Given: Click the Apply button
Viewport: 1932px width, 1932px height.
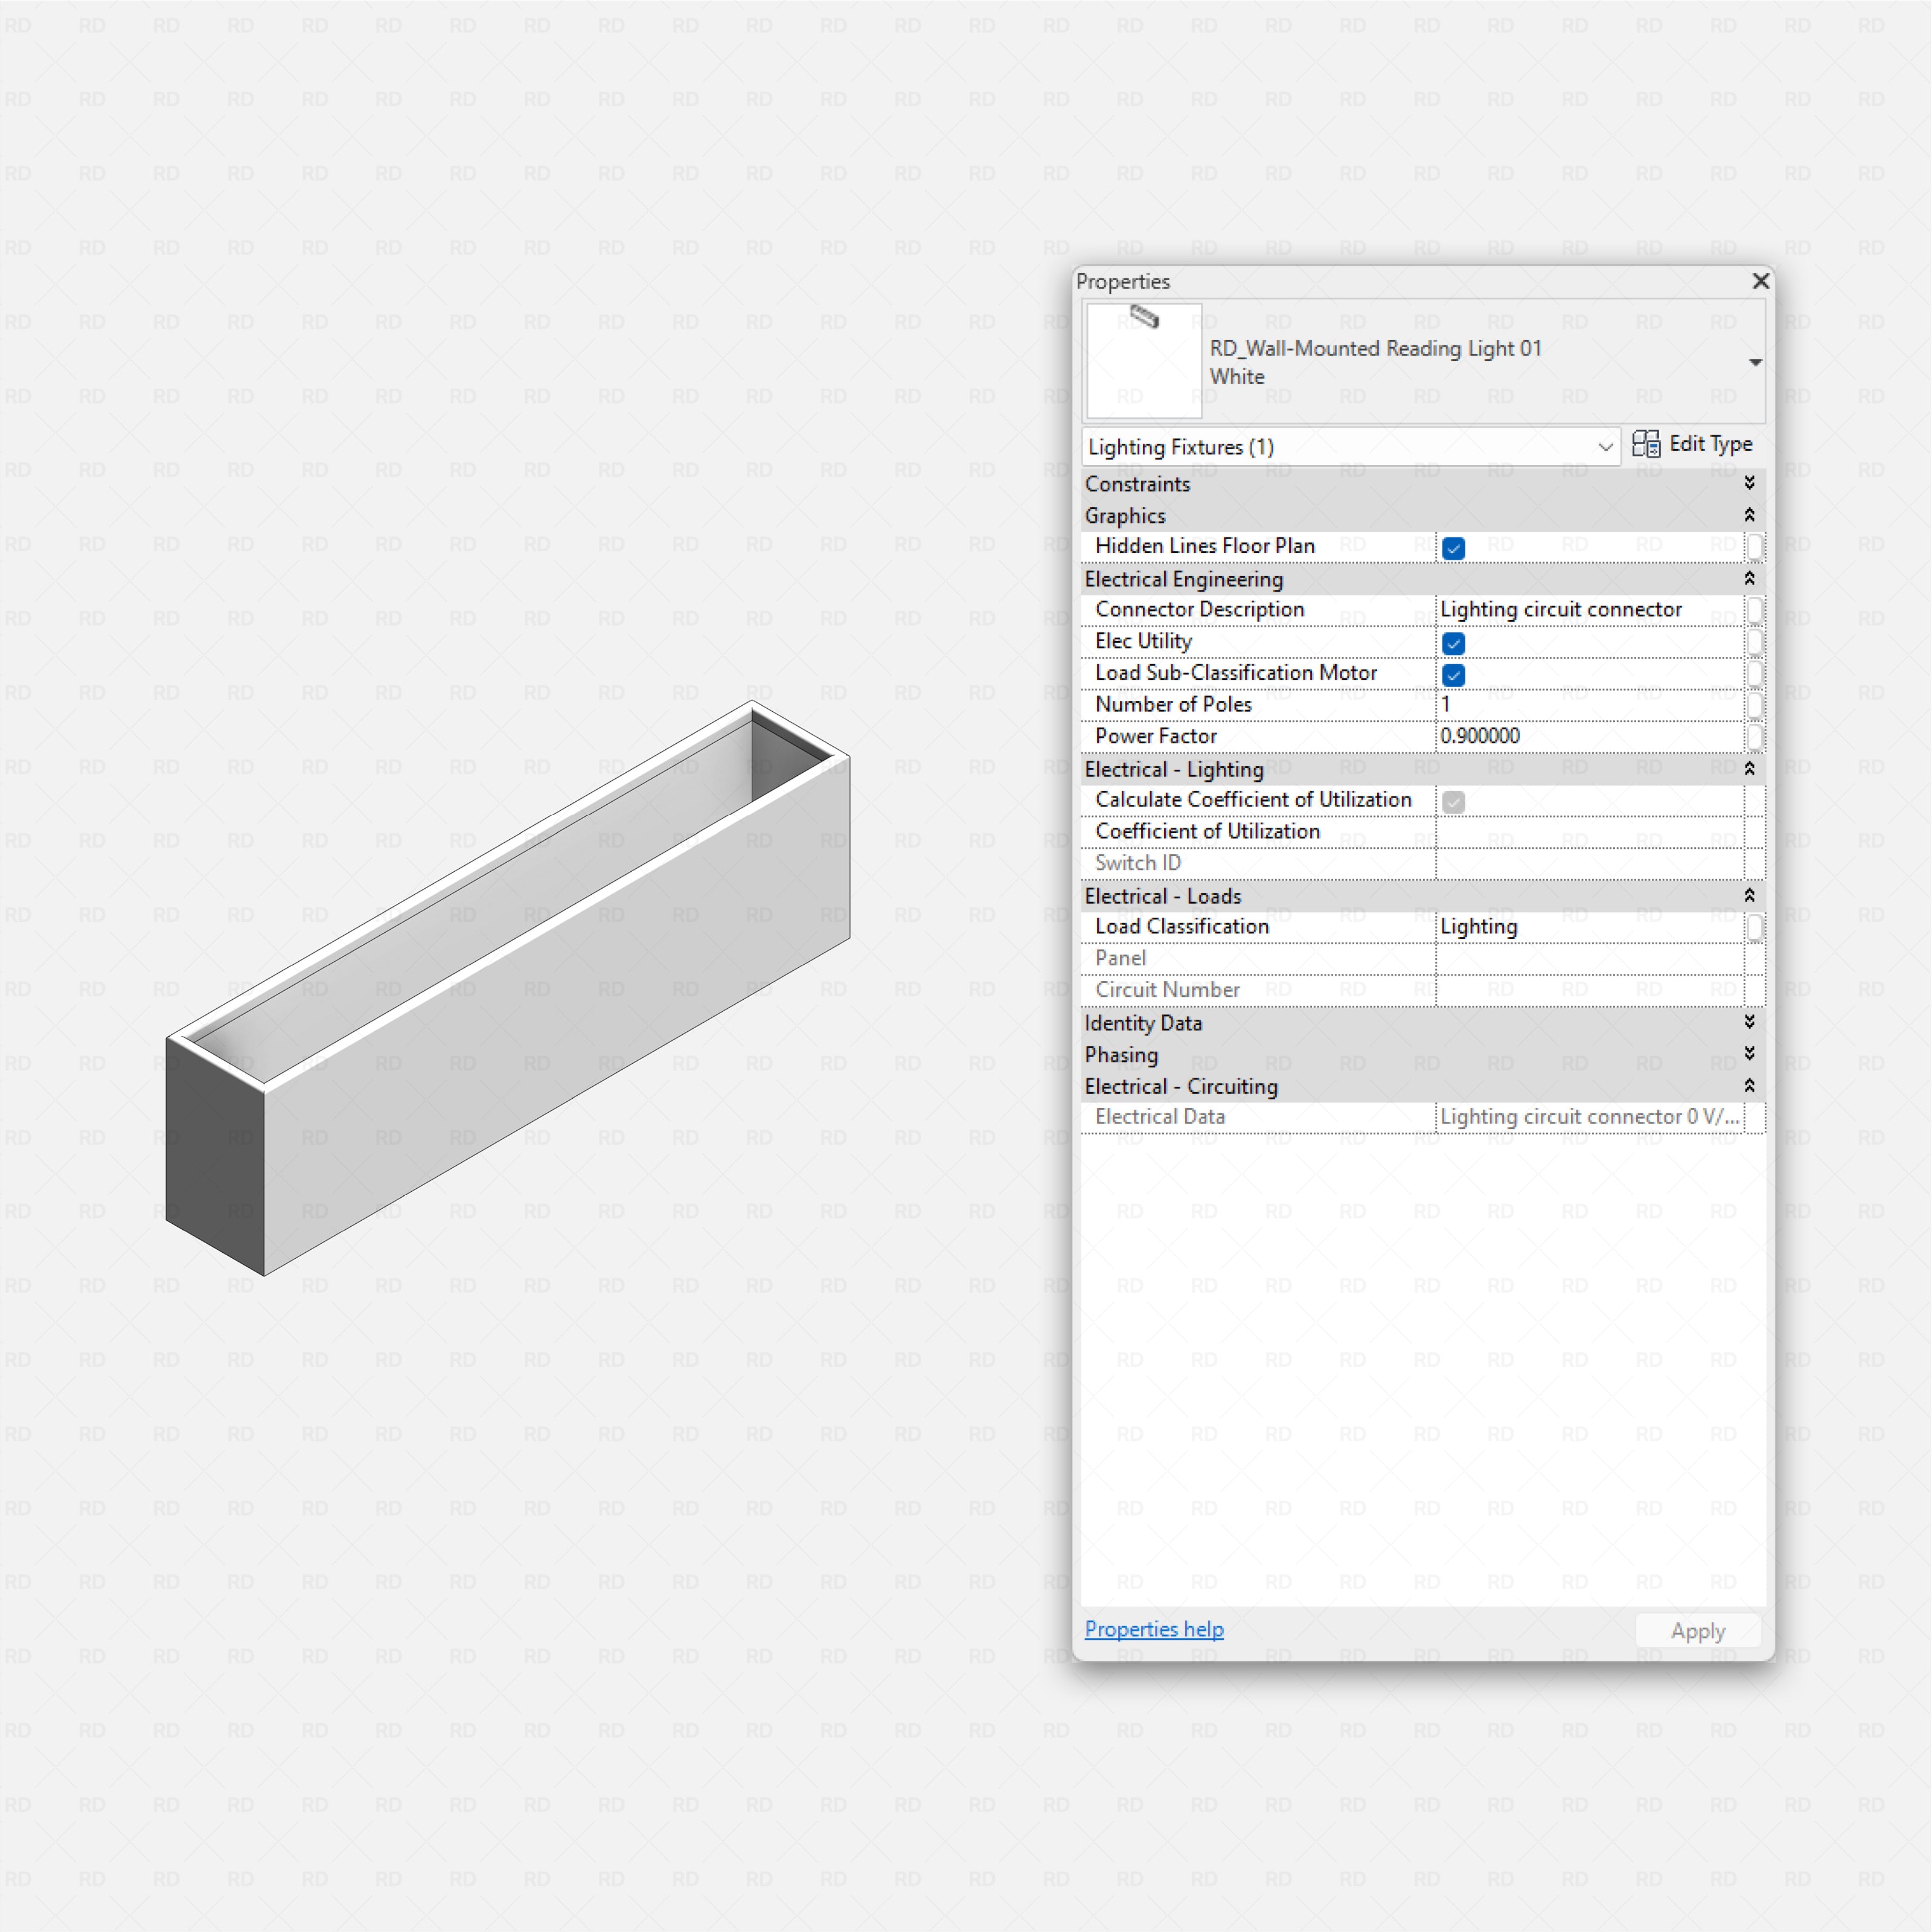Looking at the screenshot, I should click(x=1697, y=1630).
